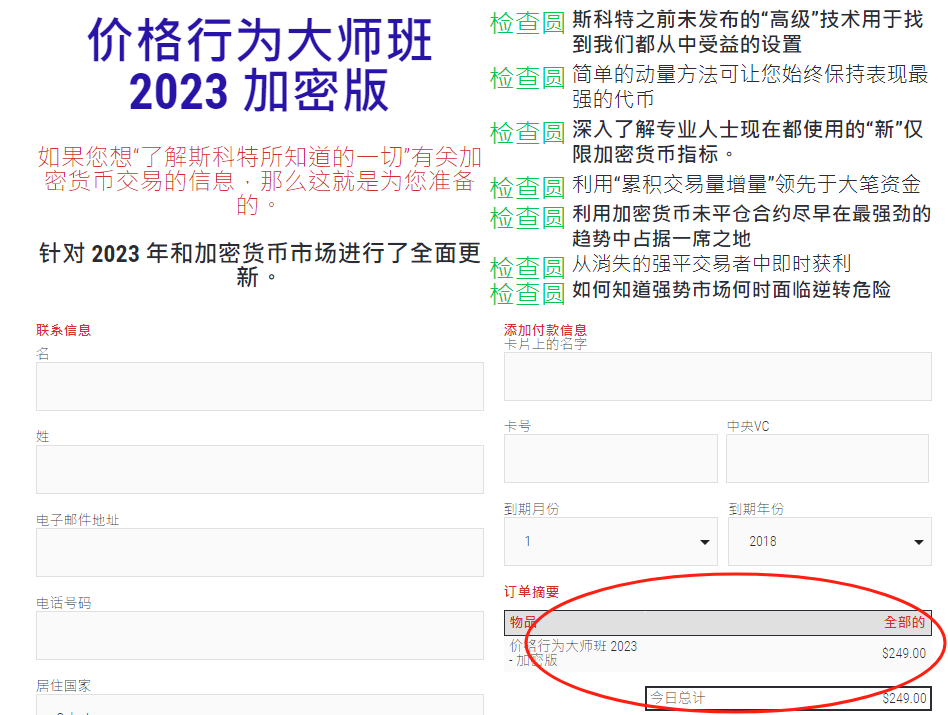The image size is (948, 715).
Task: Expand the 居住国家 country selector
Action: pos(260,707)
